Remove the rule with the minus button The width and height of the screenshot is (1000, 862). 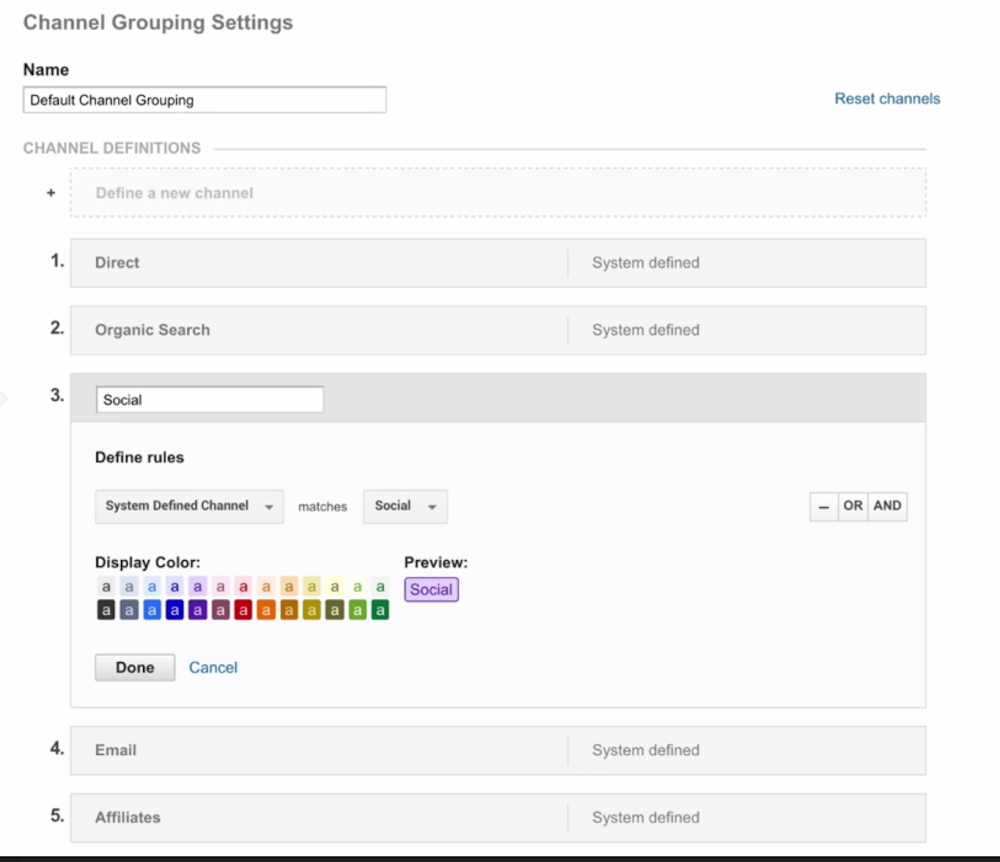(823, 506)
